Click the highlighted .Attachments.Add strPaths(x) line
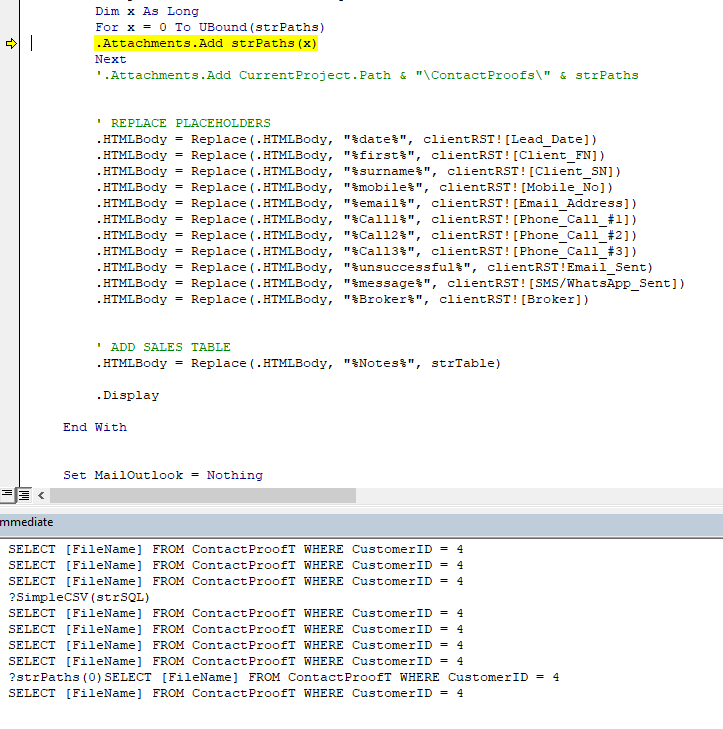Screen dimensions: 723x729 (x=206, y=44)
